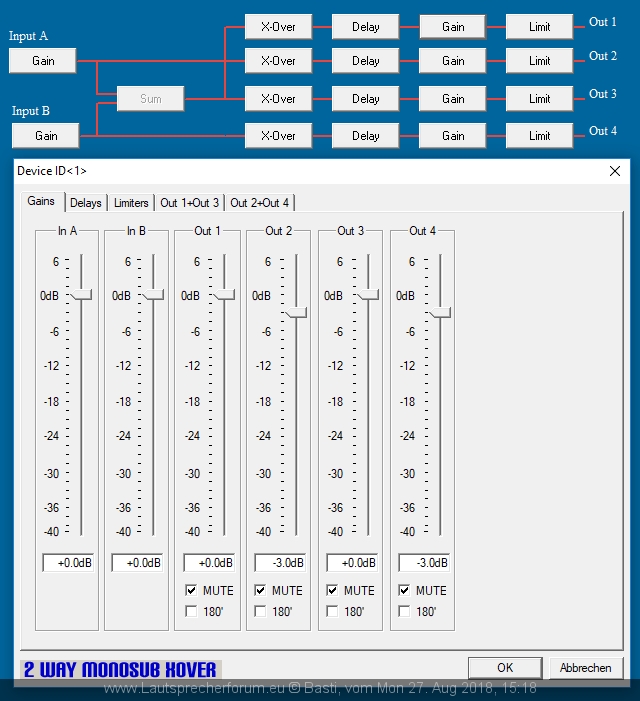Open the Out 2+Out 4 tab
The width and height of the screenshot is (640, 701).
pos(260,203)
